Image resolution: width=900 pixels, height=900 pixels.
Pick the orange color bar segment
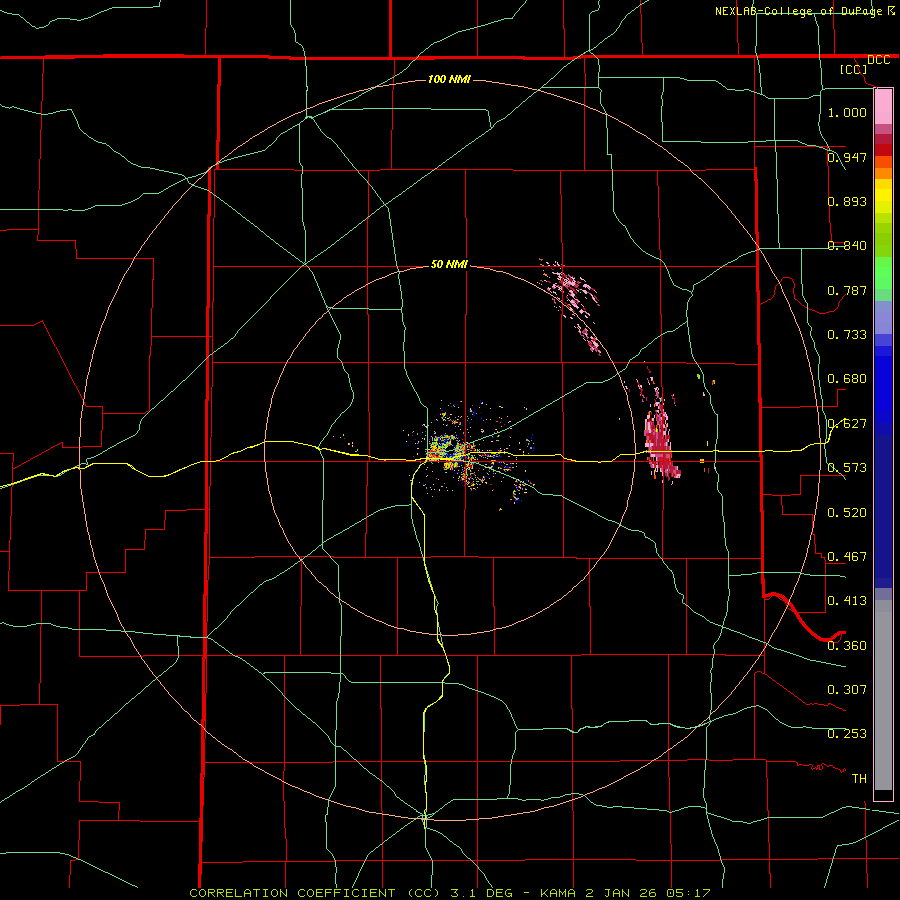(883, 173)
